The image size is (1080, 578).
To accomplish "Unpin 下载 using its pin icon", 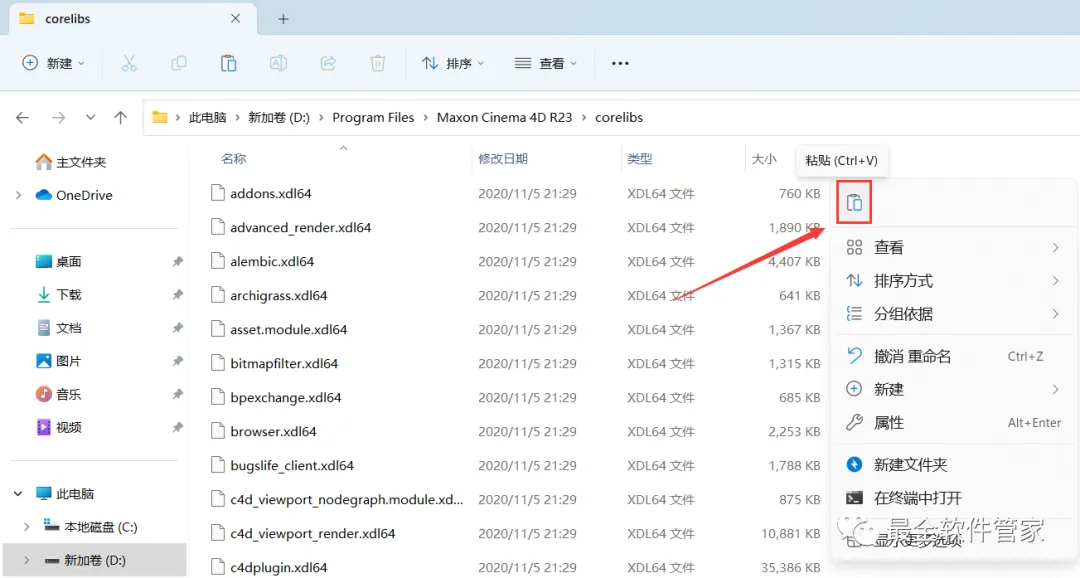I will tap(178, 295).
